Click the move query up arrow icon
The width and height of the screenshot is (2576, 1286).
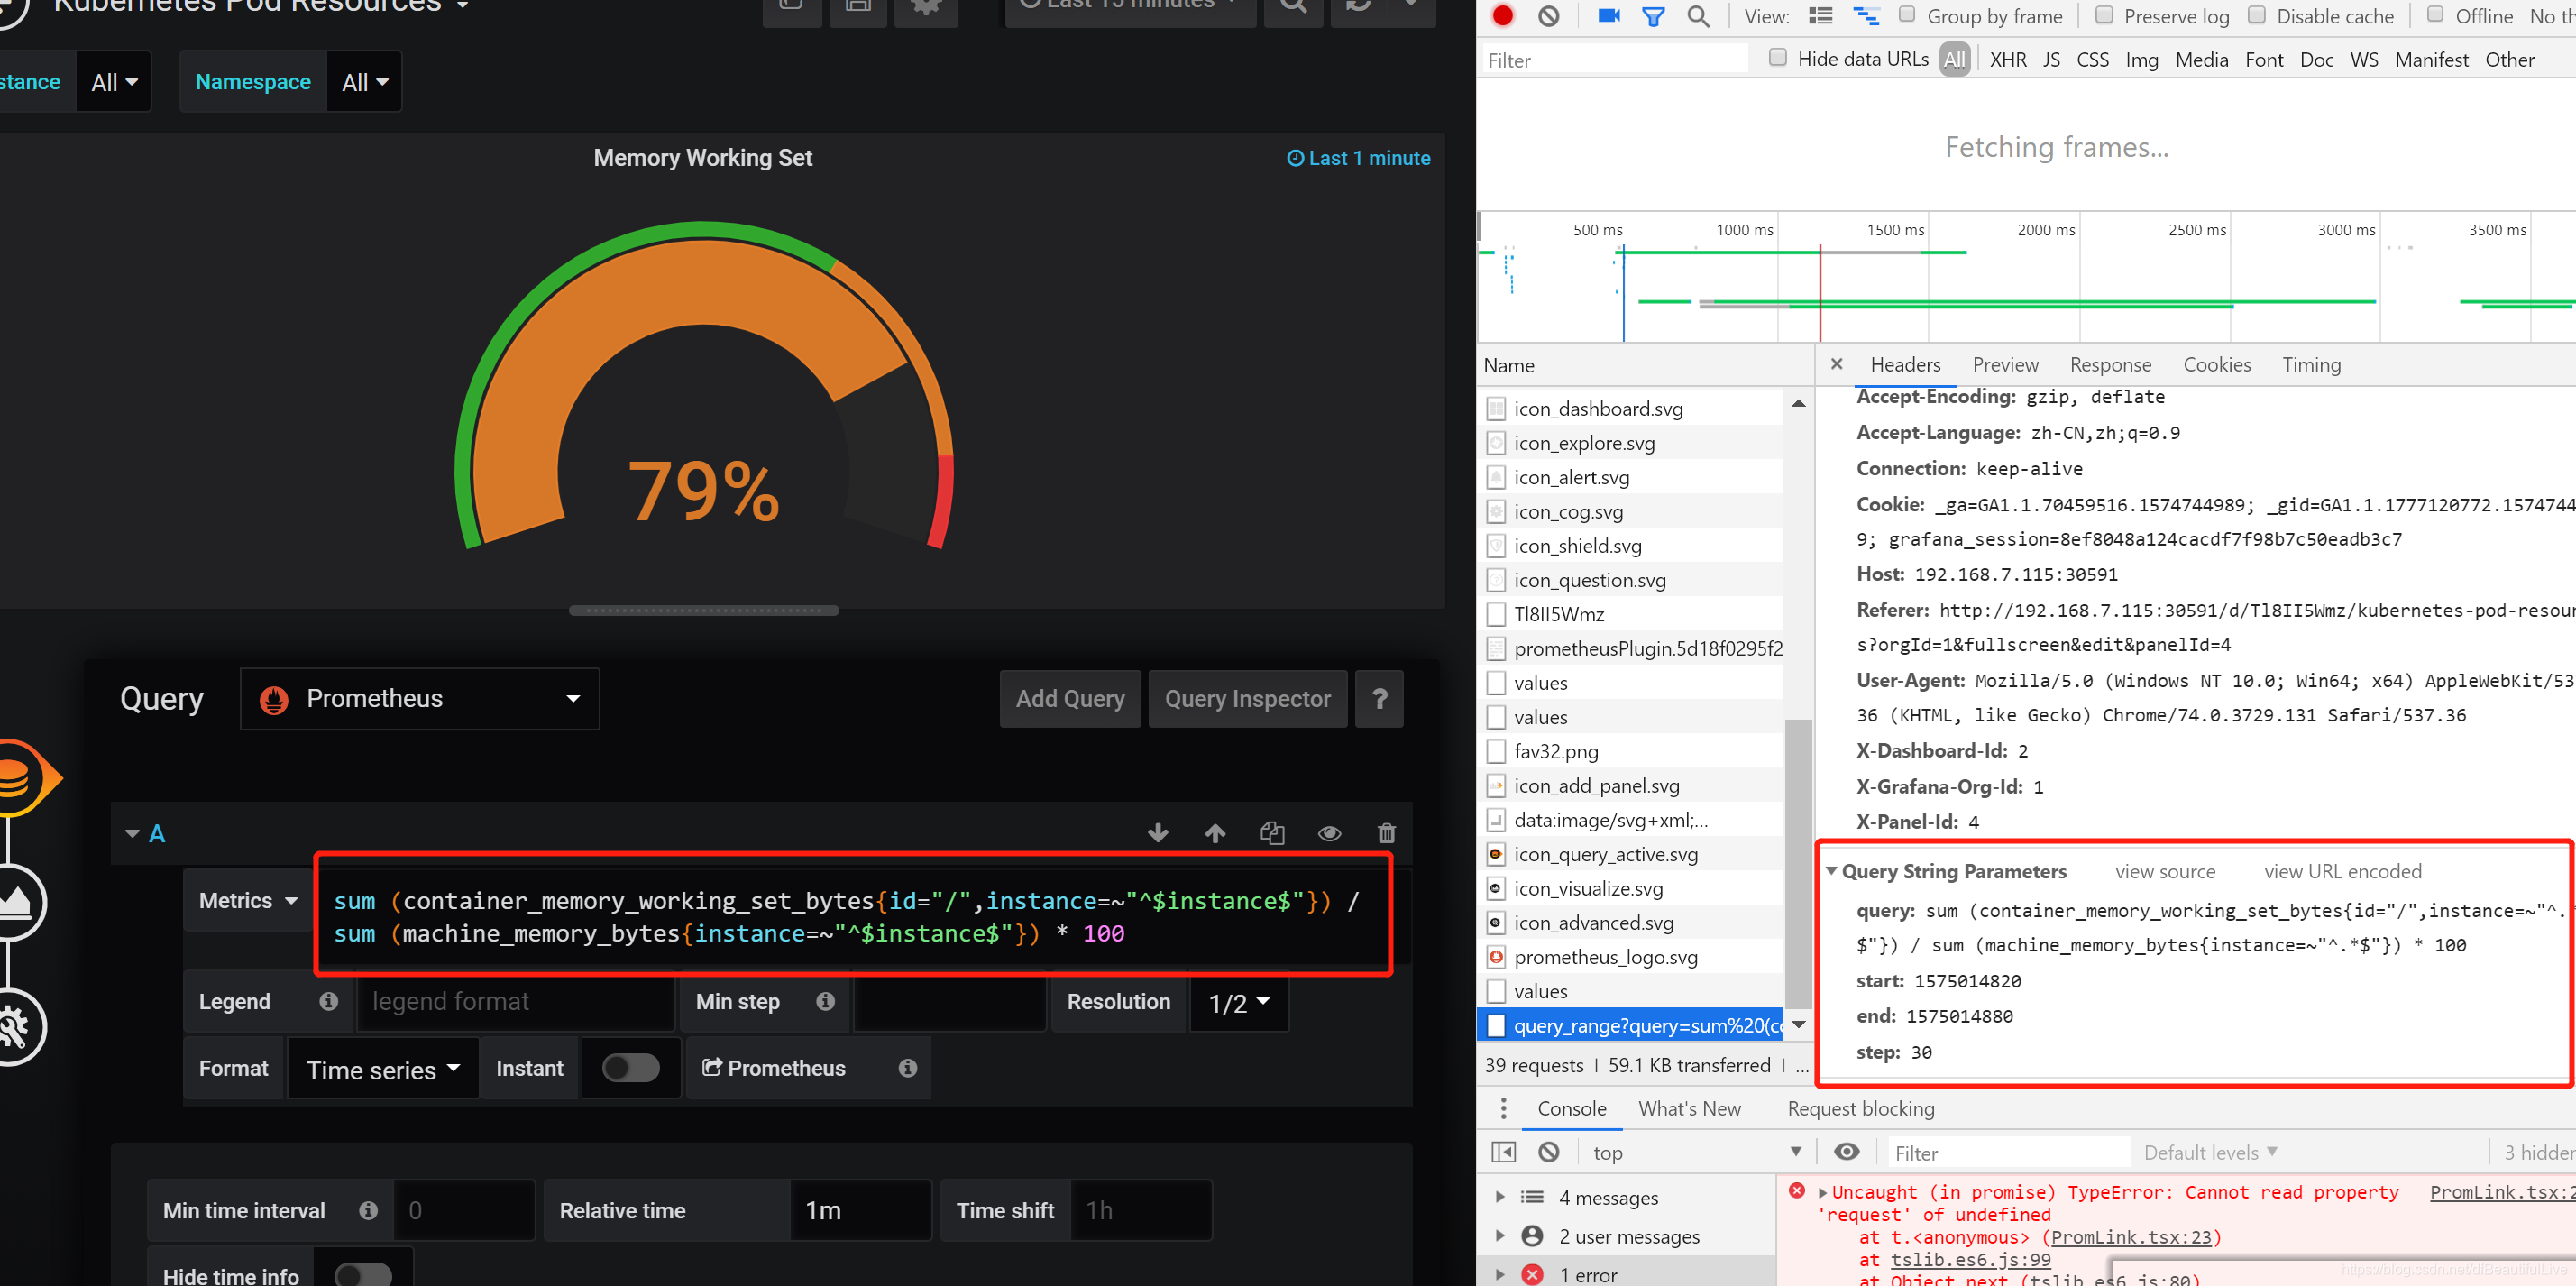click(1215, 832)
